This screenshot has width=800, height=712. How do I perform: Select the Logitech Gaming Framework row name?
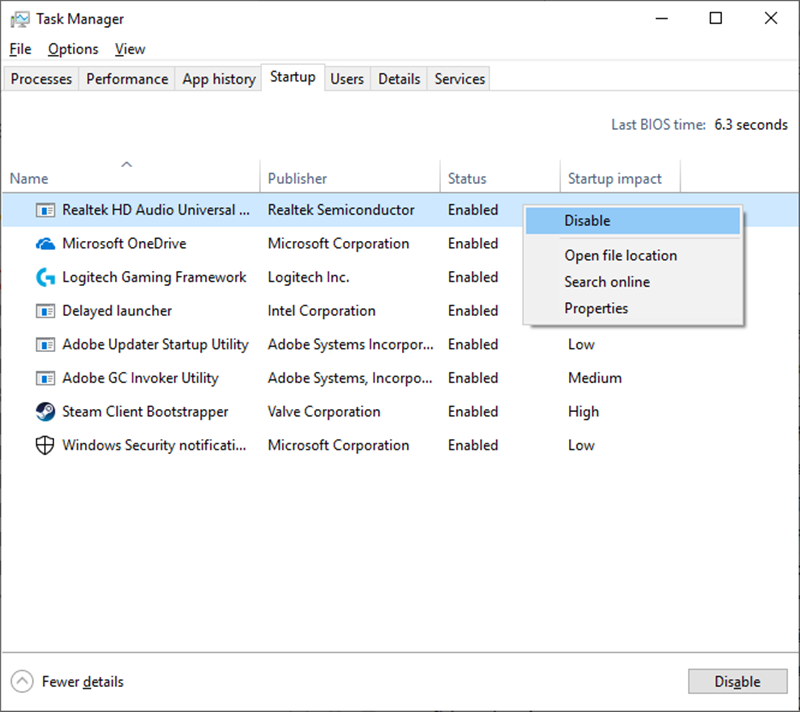tap(154, 277)
